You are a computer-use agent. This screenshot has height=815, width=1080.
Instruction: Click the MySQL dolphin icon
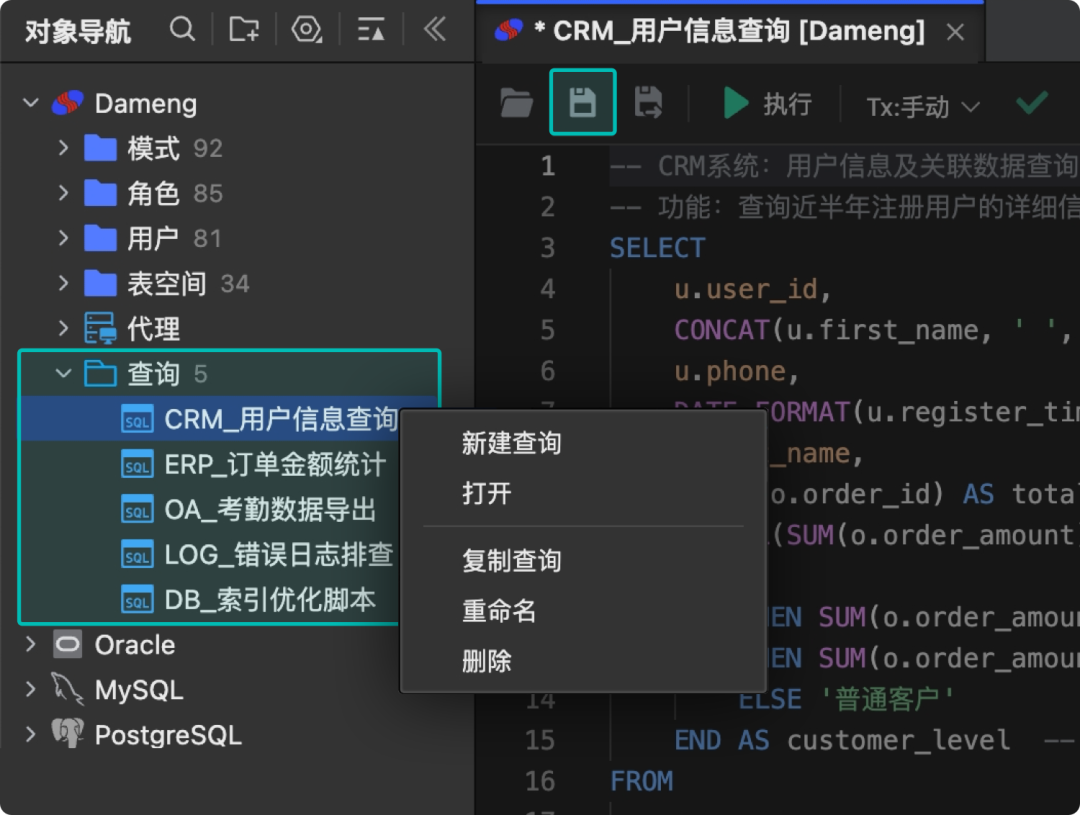68,689
